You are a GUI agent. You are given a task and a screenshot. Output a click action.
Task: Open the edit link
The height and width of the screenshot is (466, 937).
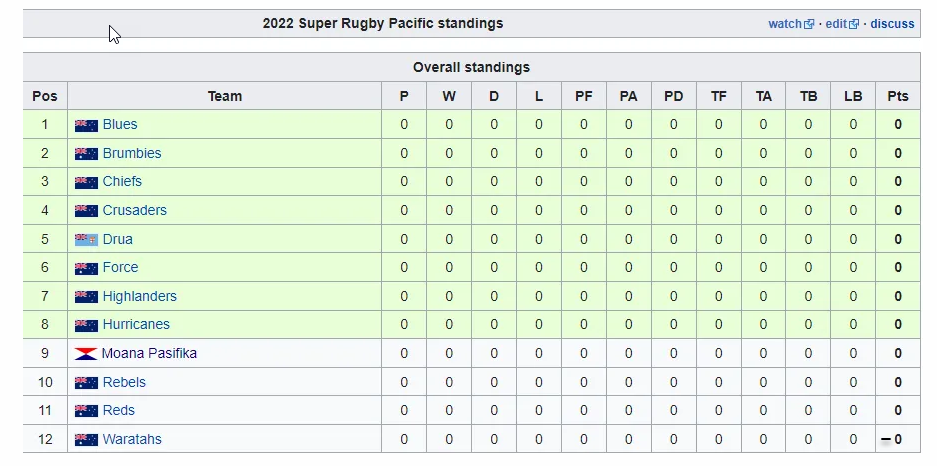836,24
